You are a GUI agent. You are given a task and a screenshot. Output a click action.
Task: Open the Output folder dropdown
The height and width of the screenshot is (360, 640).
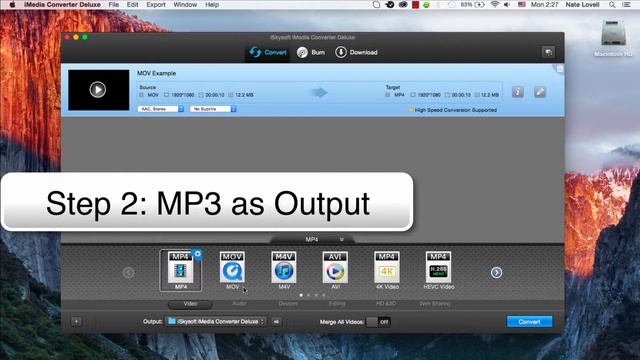pyautogui.click(x=216, y=322)
